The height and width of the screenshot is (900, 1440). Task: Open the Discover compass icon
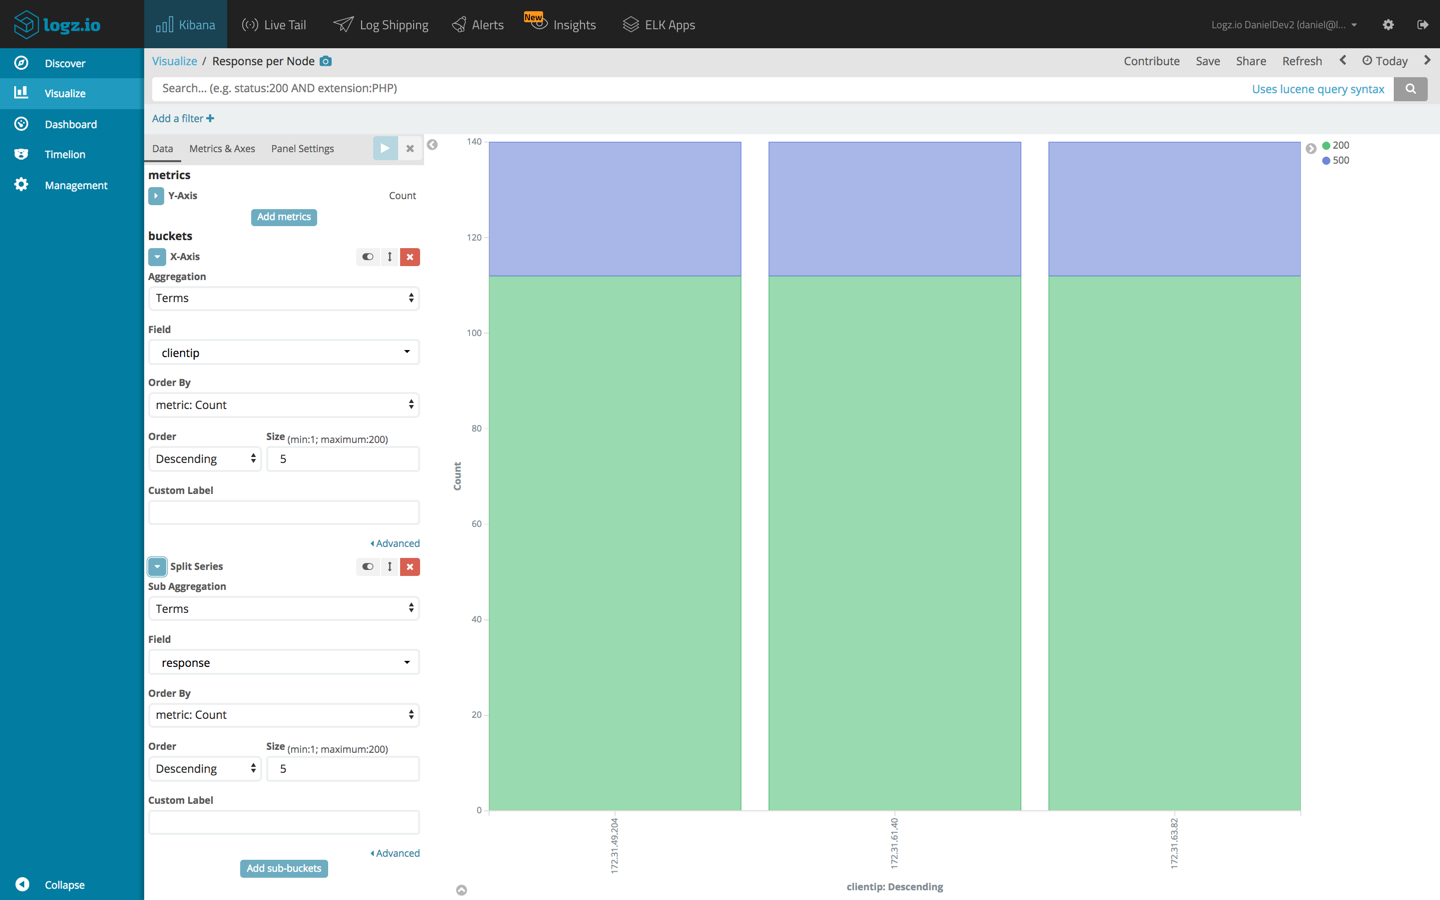(x=21, y=63)
